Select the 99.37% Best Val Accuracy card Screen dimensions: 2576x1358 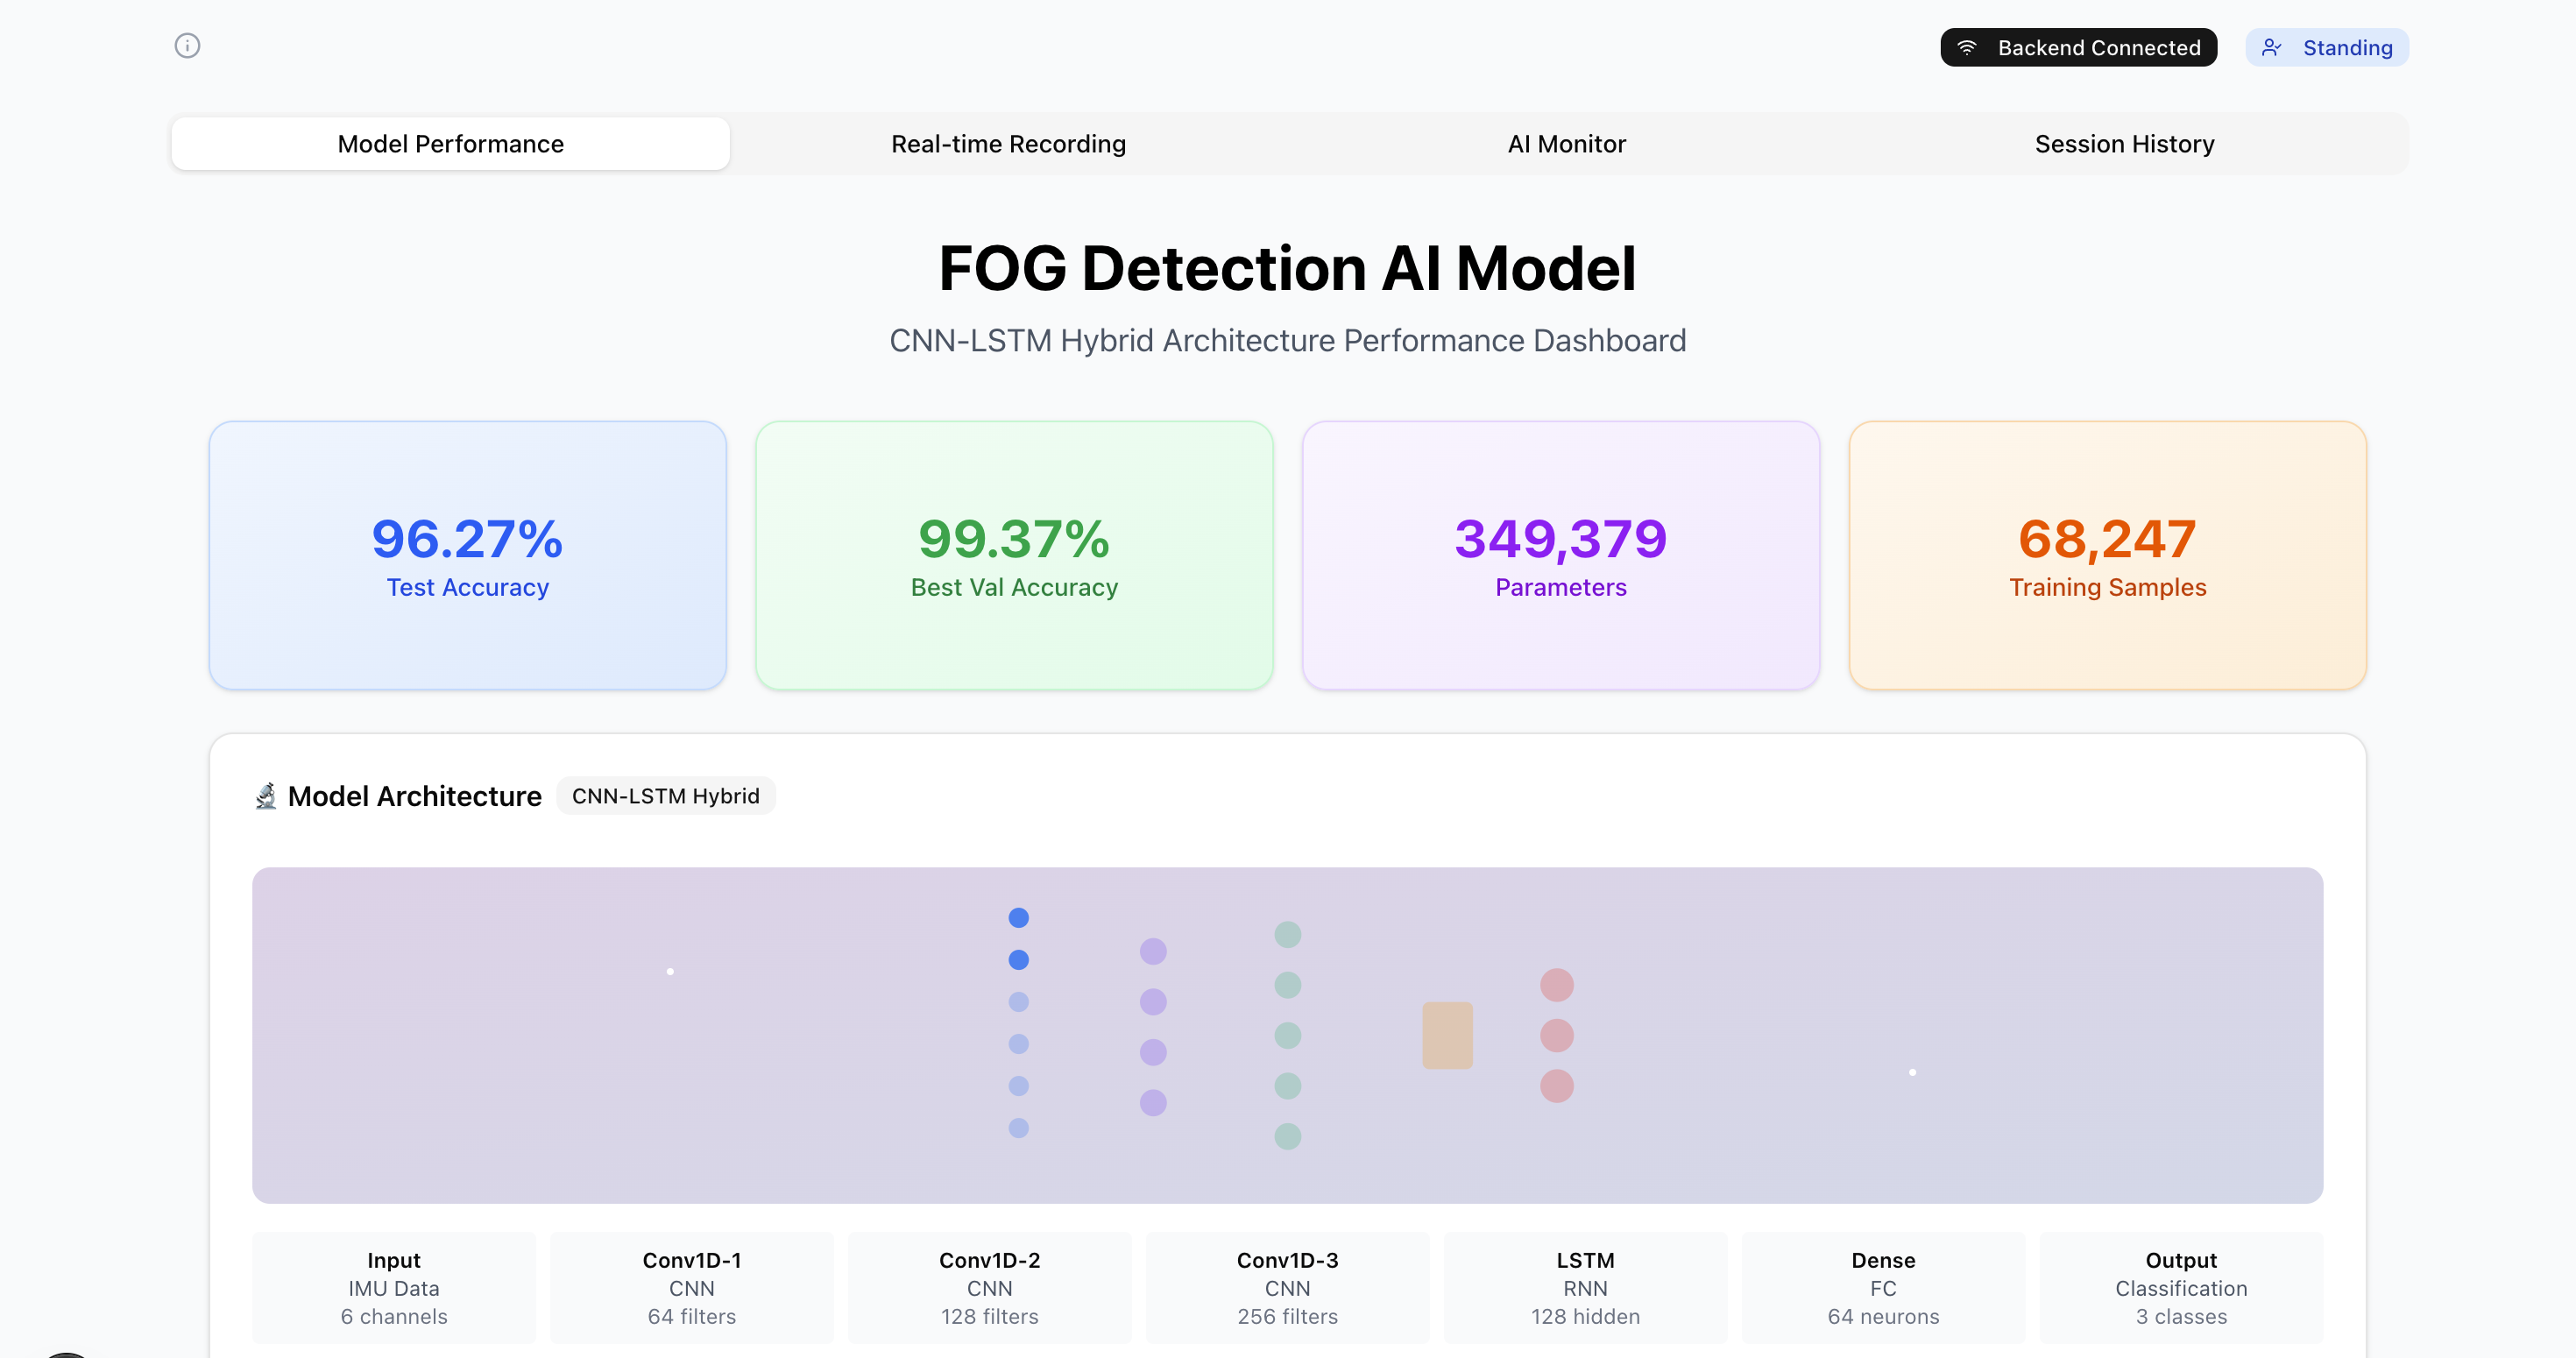coord(1014,555)
